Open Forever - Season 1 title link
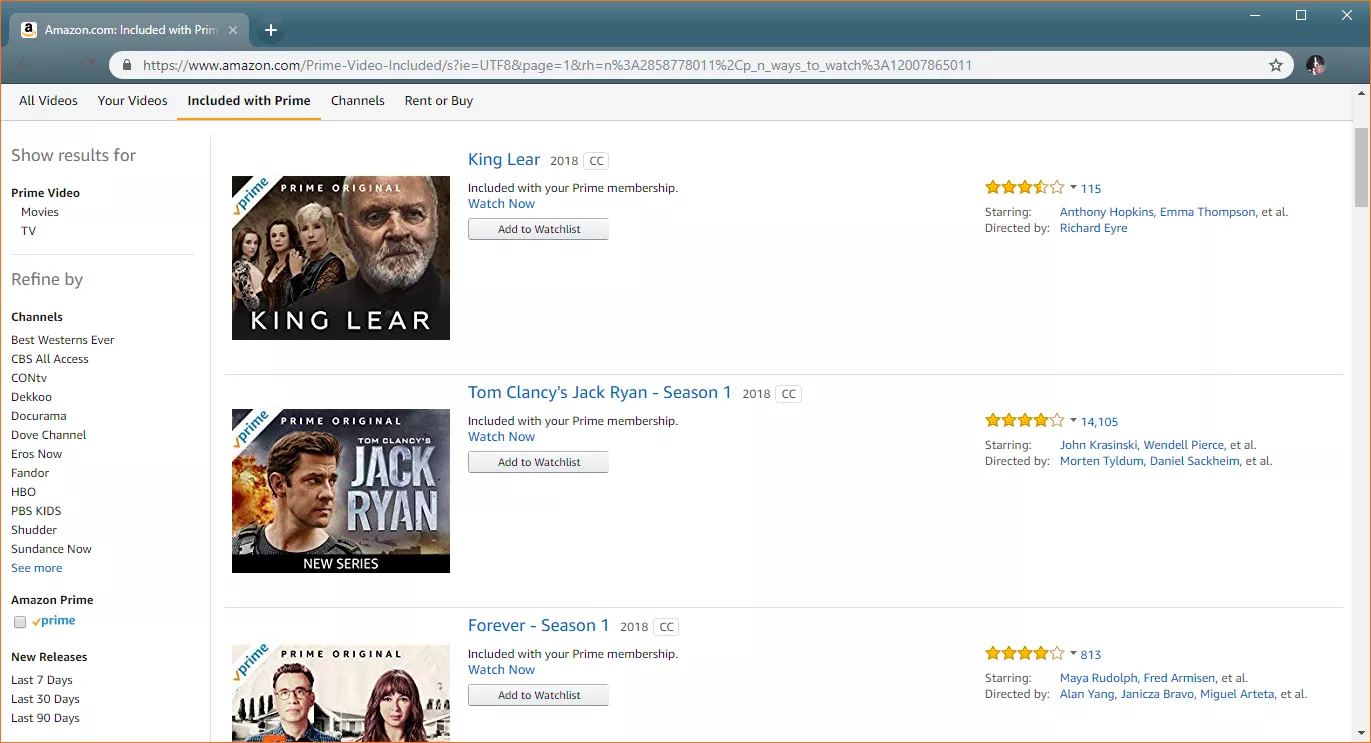This screenshot has width=1371, height=743. 538,626
